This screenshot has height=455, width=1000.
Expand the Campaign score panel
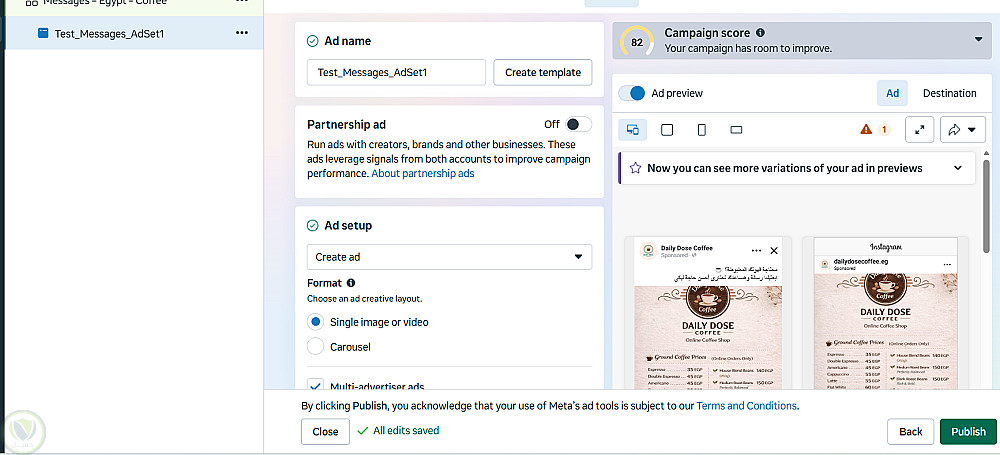point(977,40)
